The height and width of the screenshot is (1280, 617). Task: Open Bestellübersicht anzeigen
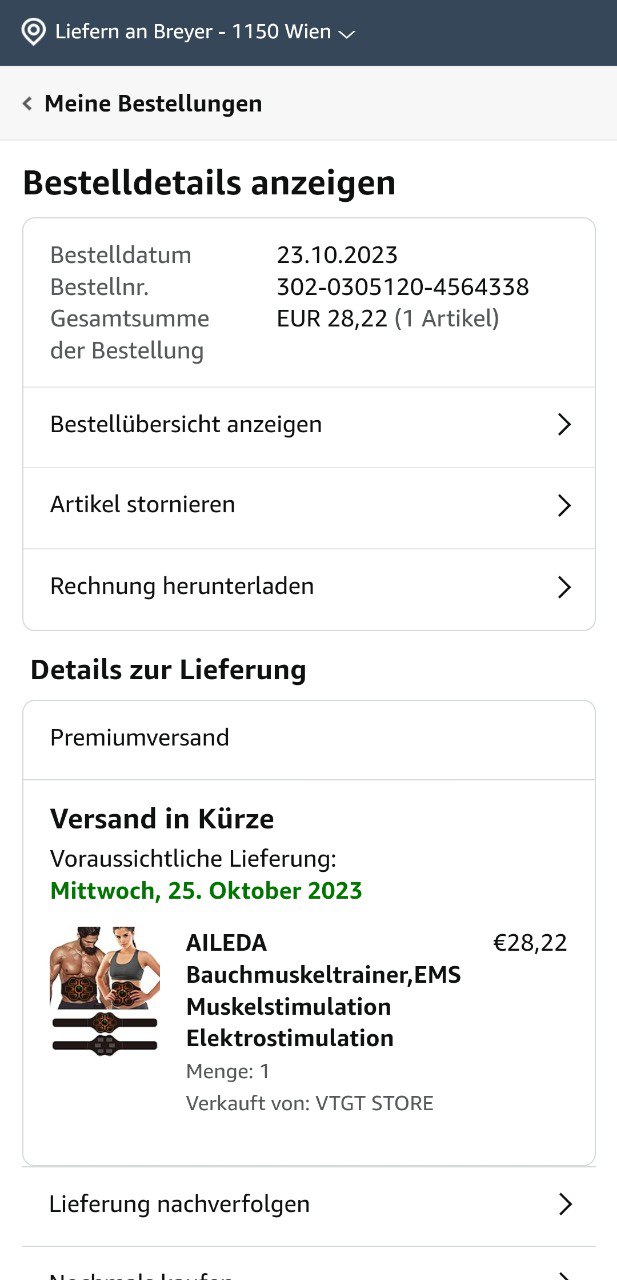[186, 424]
